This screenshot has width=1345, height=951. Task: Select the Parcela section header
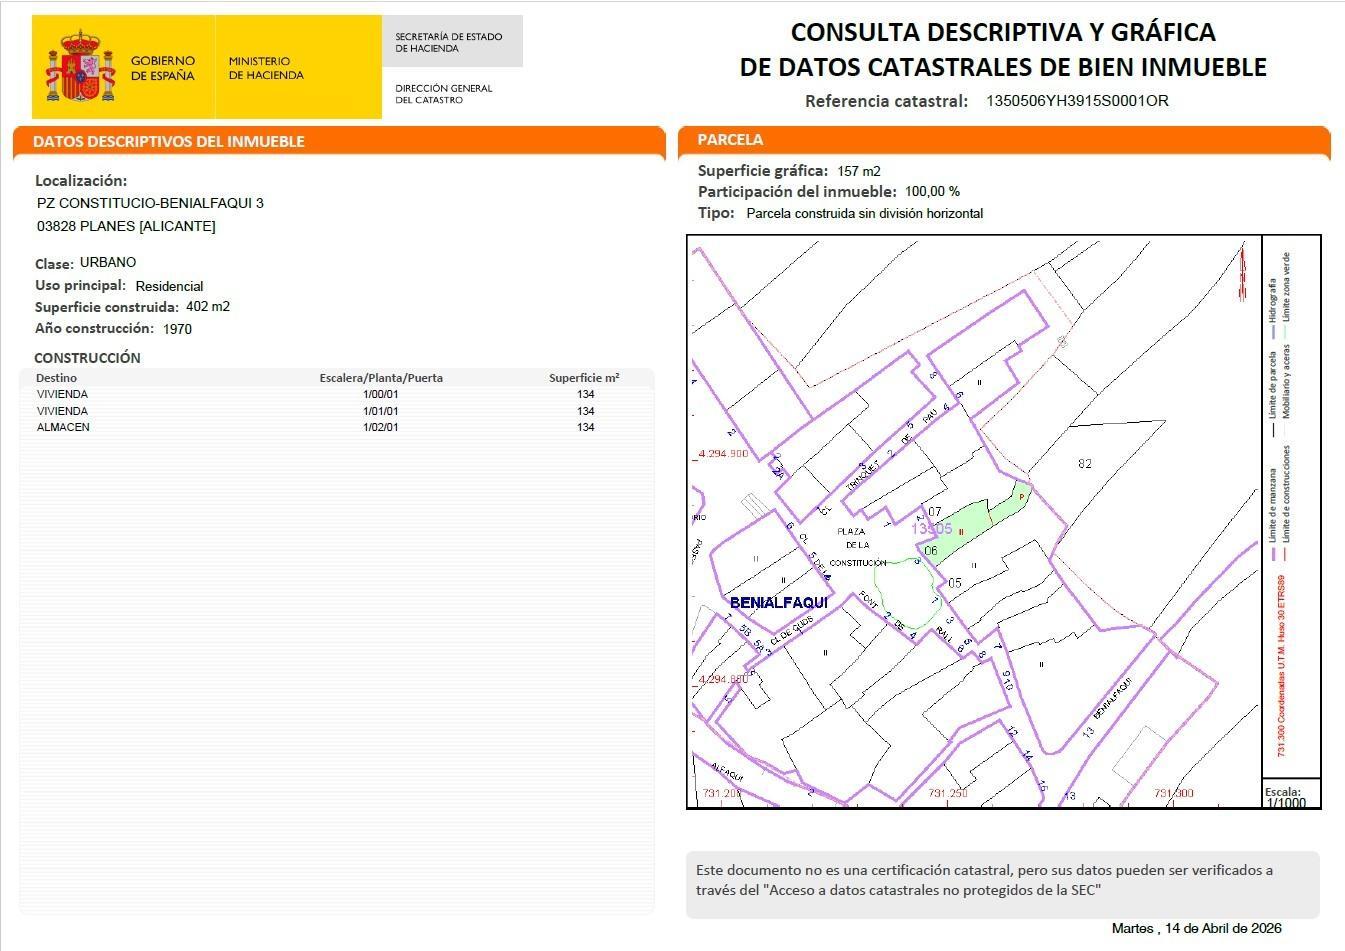pyautogui.click(x=730, y=140)
